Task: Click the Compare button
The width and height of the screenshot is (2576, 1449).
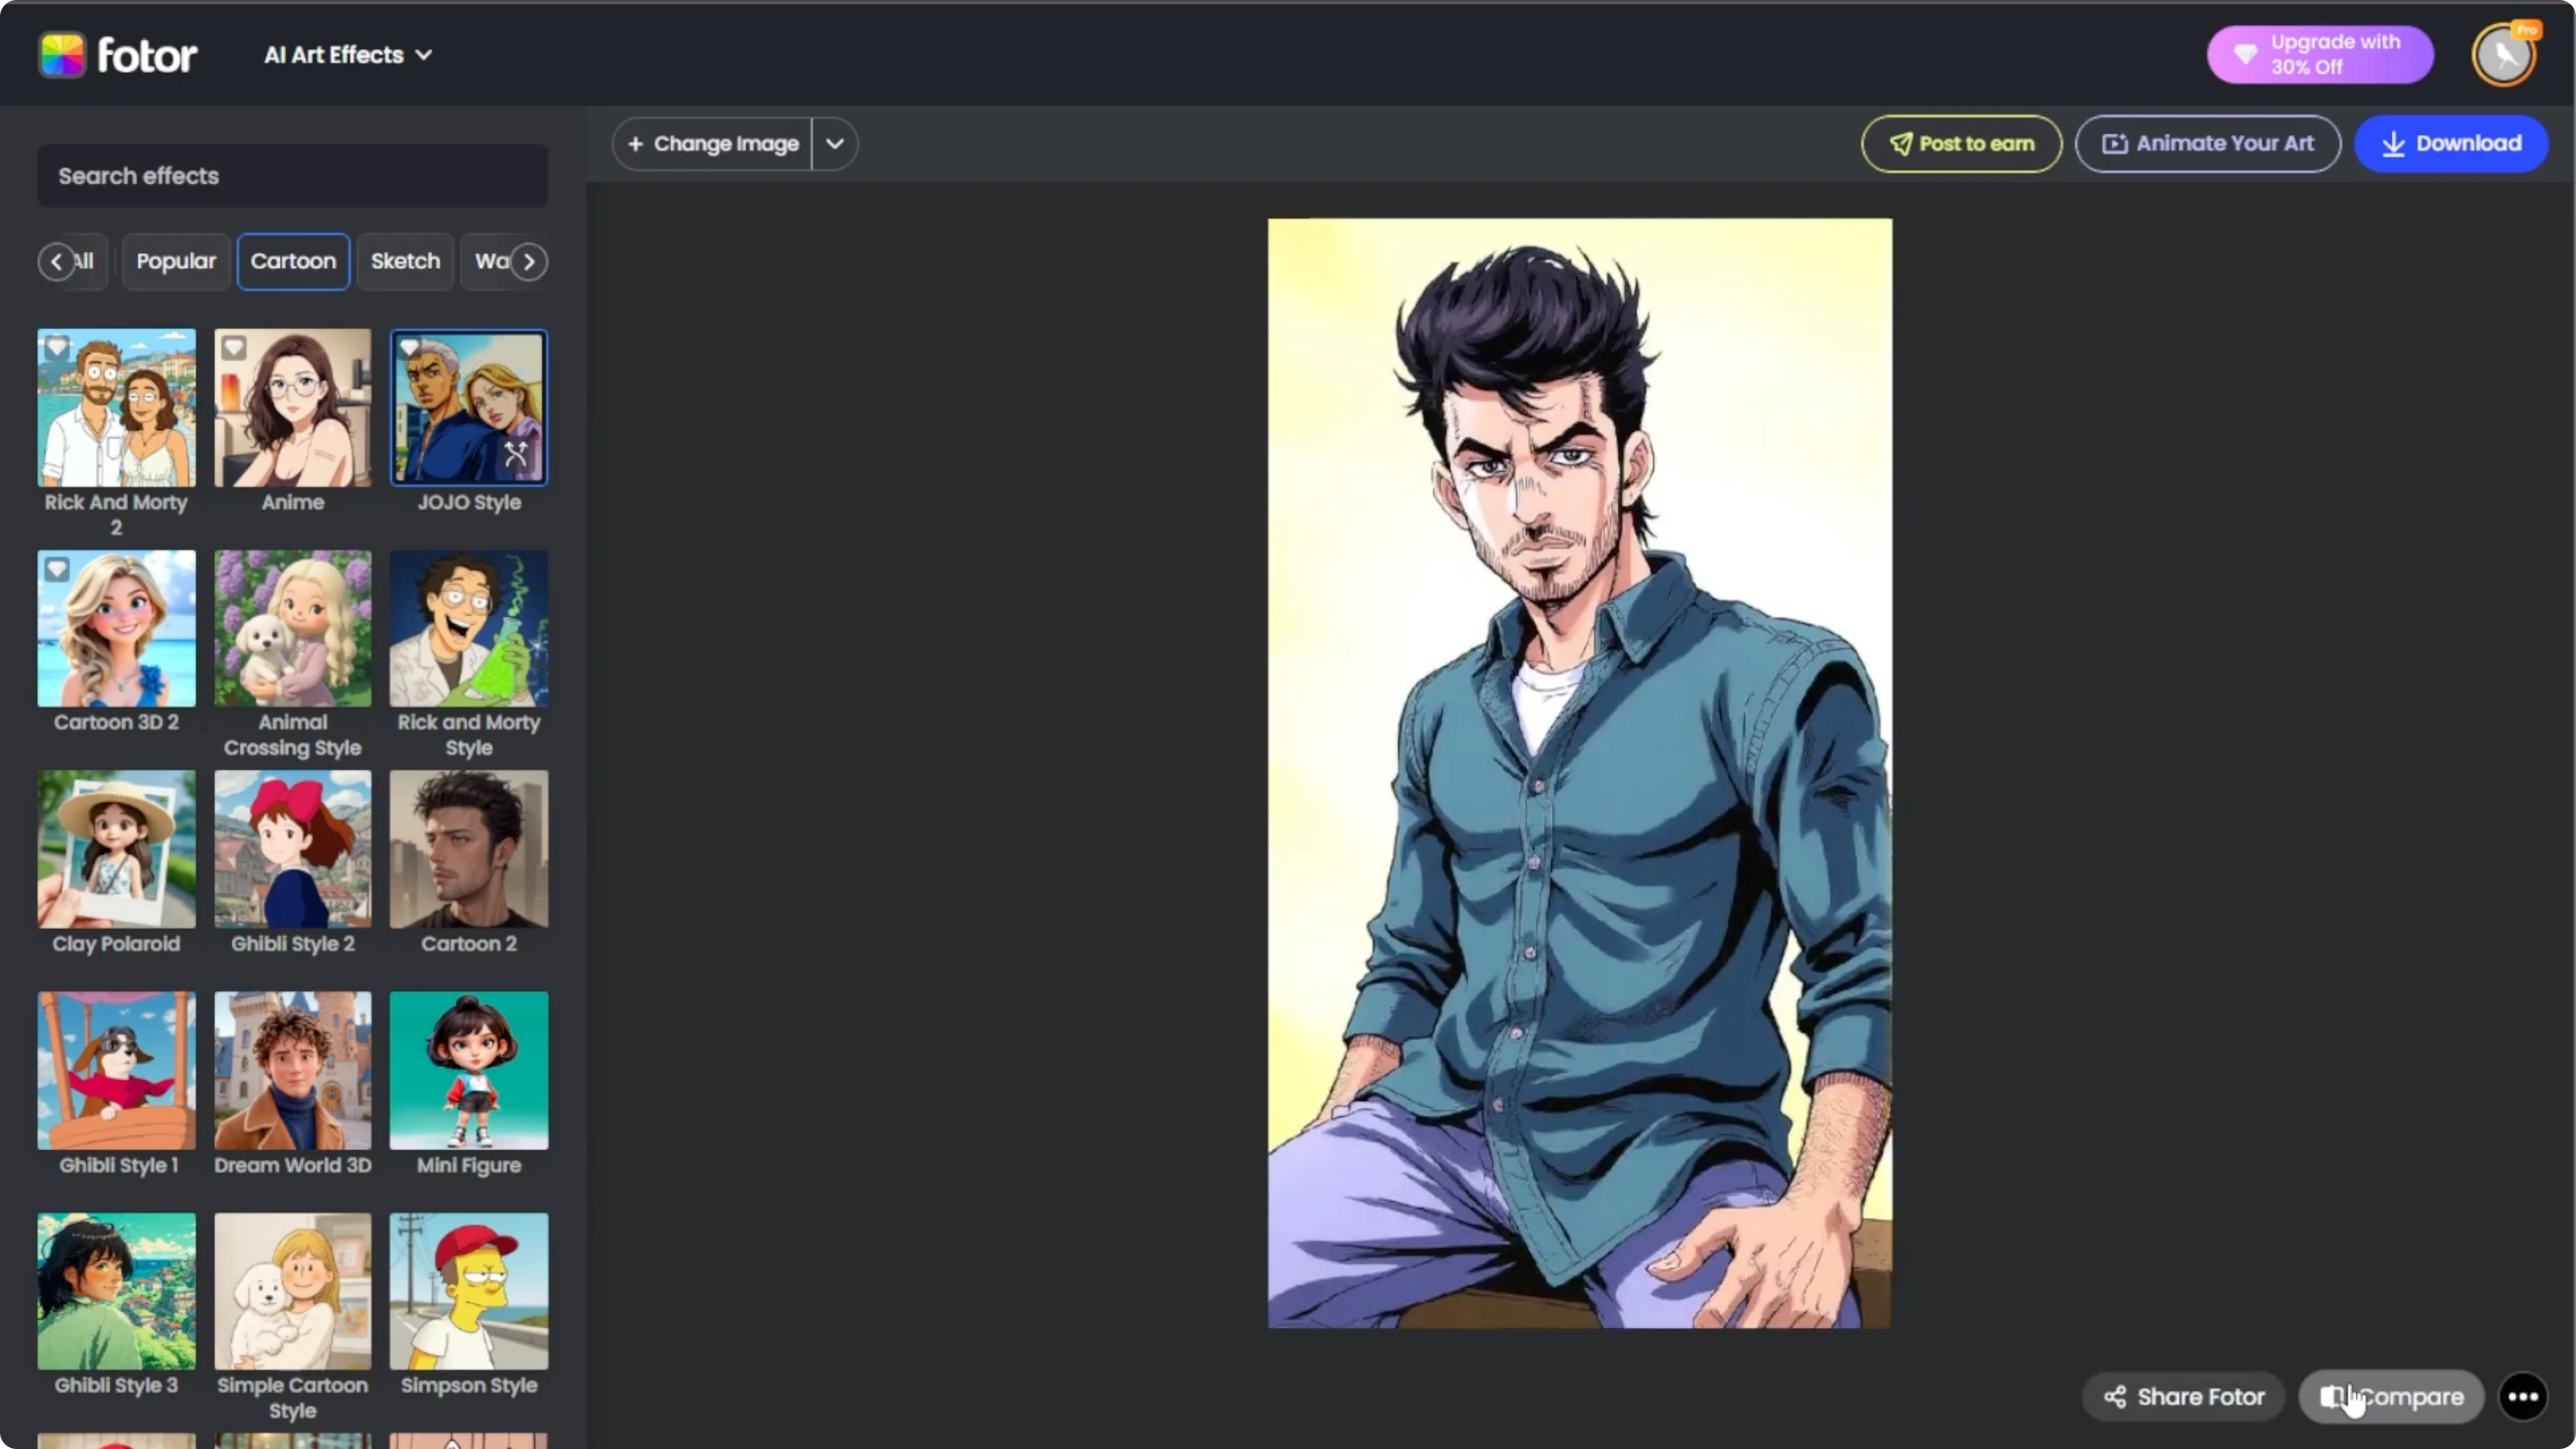Action: point(2392,1397)
